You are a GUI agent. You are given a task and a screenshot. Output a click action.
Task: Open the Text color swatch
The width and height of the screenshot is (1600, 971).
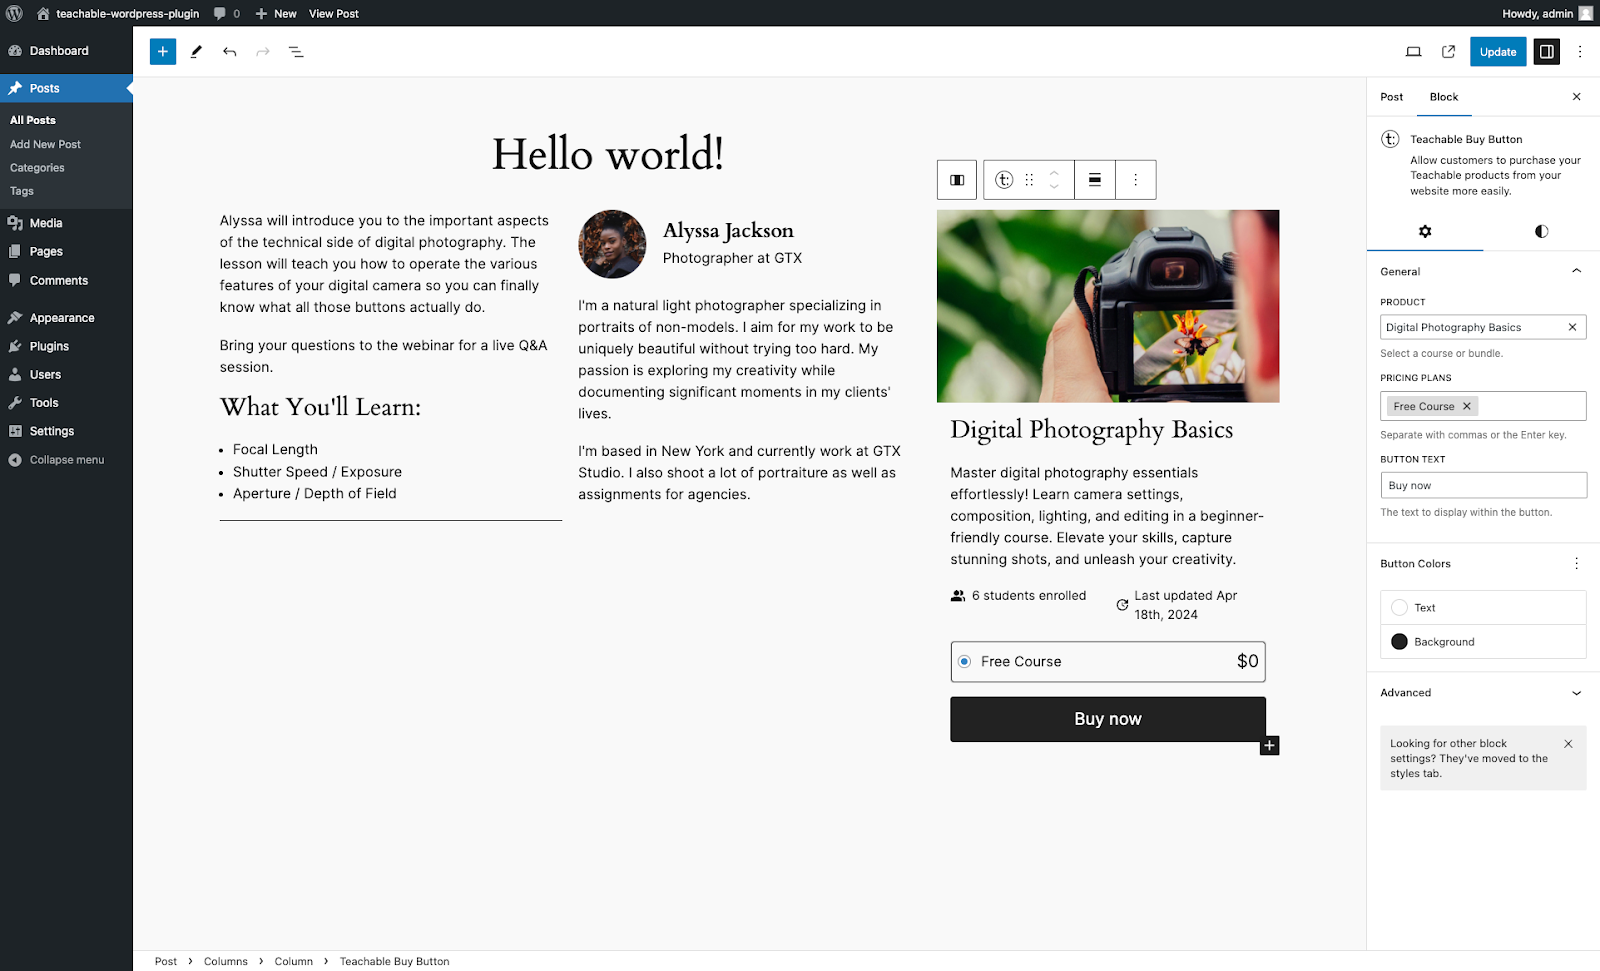1483,608
